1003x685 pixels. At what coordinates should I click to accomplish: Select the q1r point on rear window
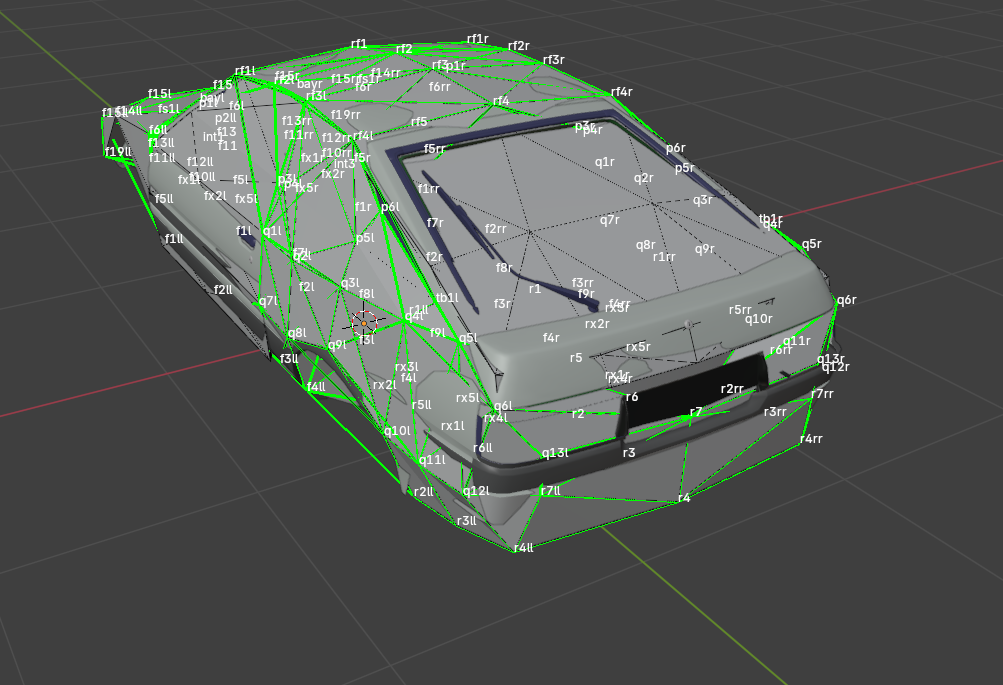click(x=605, y=162)
